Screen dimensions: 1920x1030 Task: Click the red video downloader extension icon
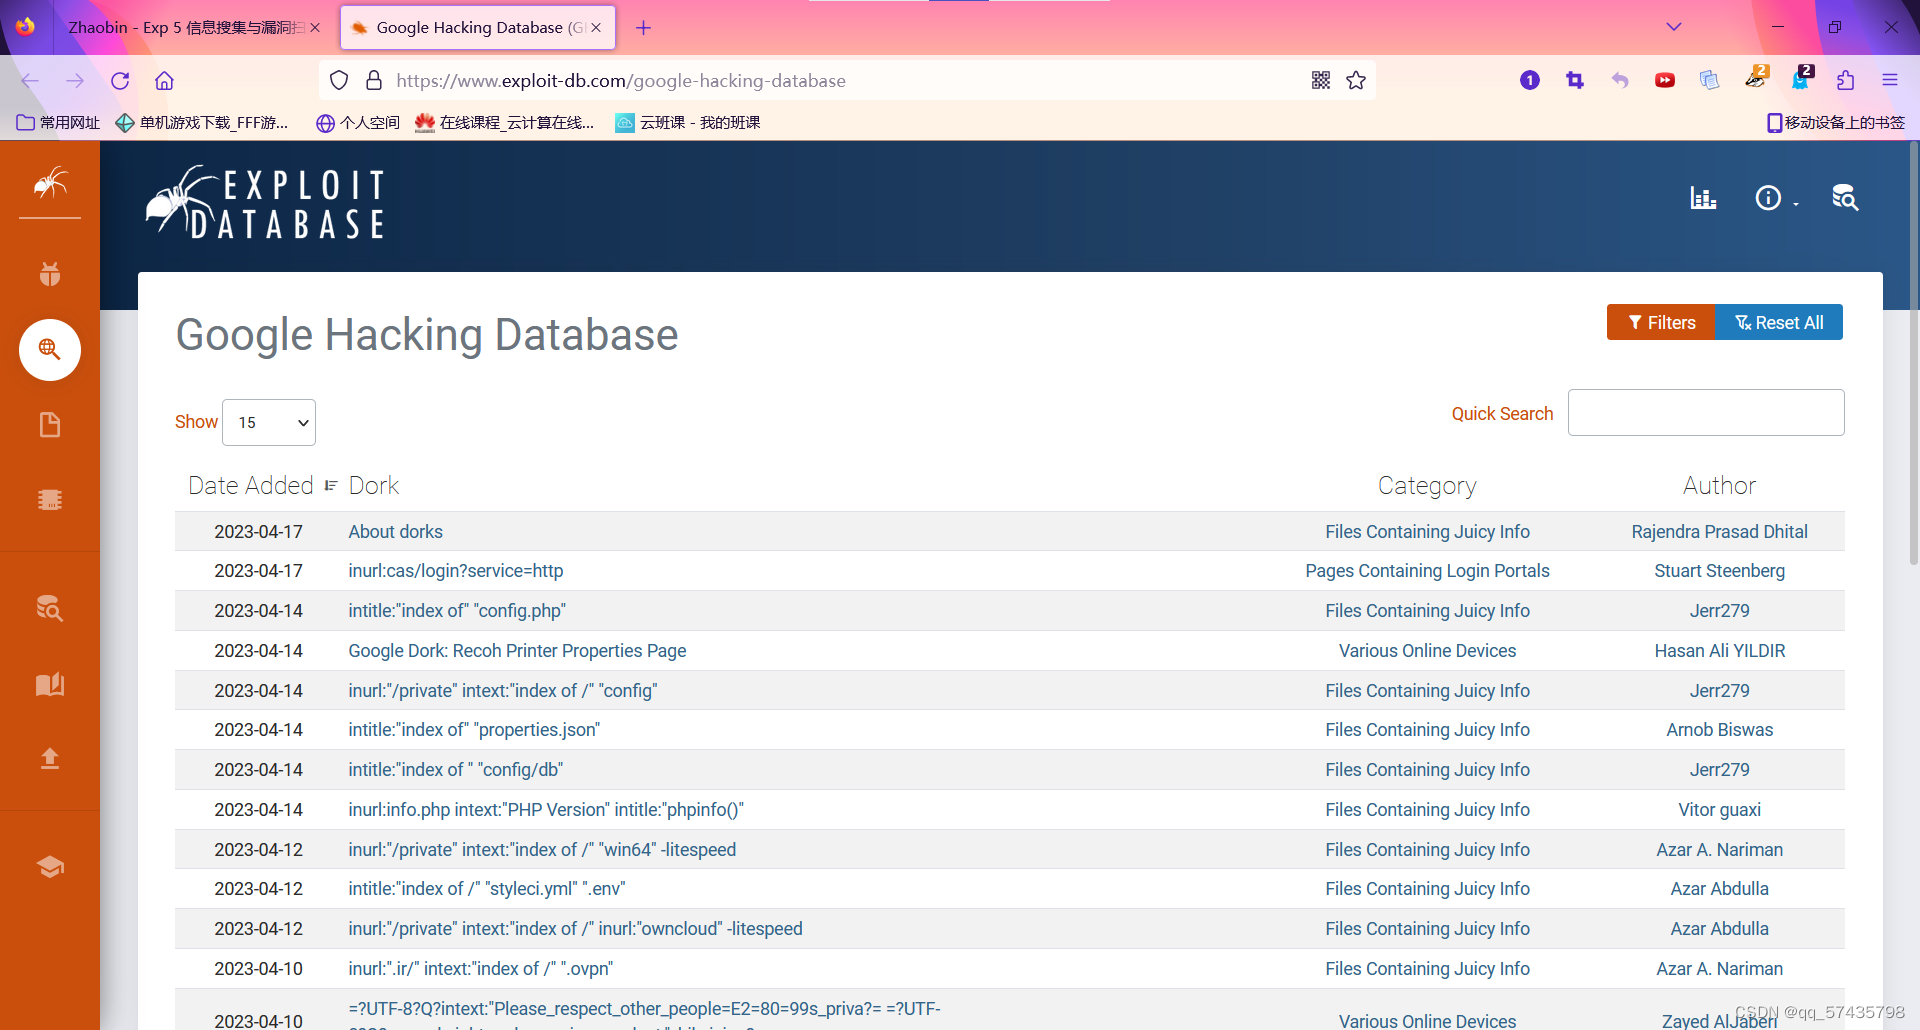1665,81
